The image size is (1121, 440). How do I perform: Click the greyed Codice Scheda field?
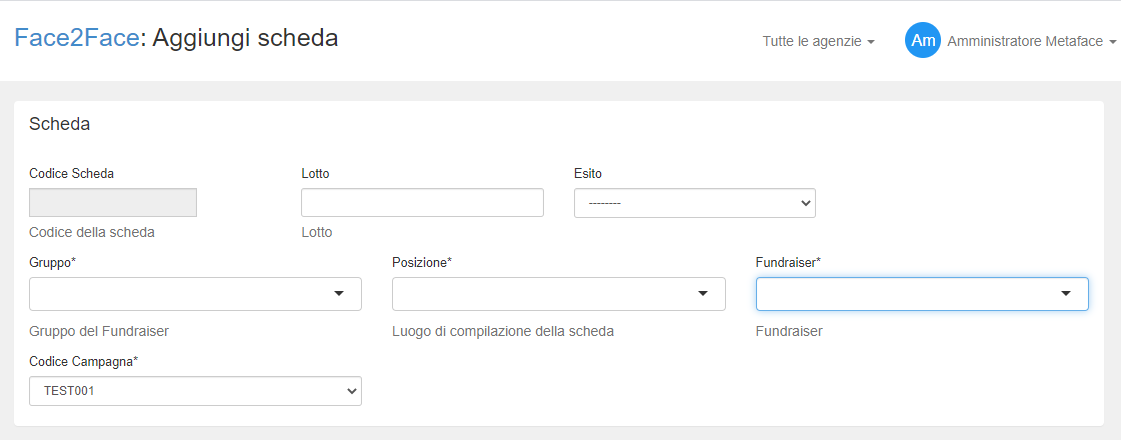[113, 203]
